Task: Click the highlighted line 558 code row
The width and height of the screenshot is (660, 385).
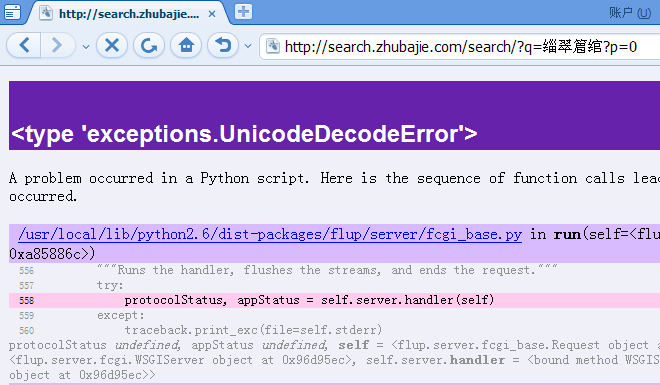Action: click(x=334, y=300)
